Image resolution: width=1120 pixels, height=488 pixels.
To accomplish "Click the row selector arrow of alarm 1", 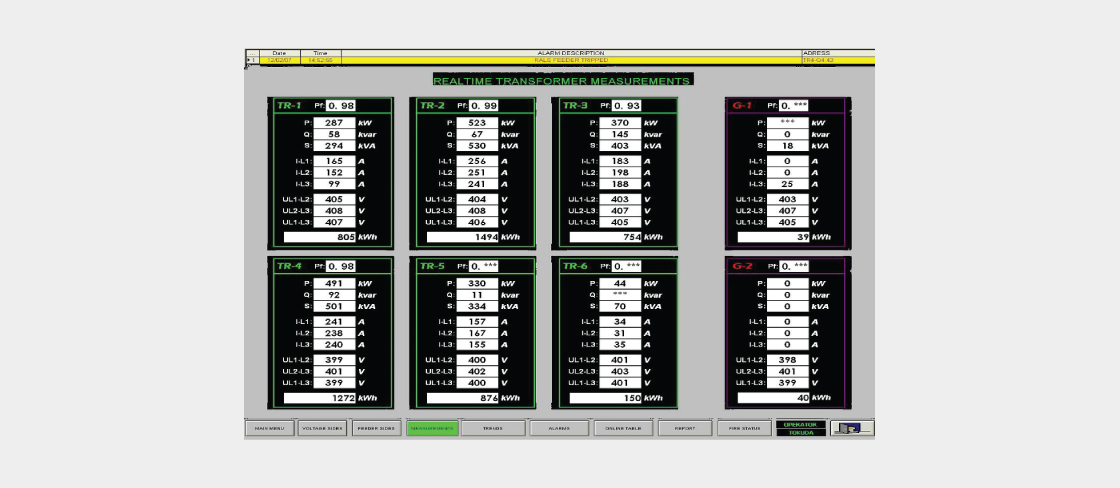I will 251,61.
